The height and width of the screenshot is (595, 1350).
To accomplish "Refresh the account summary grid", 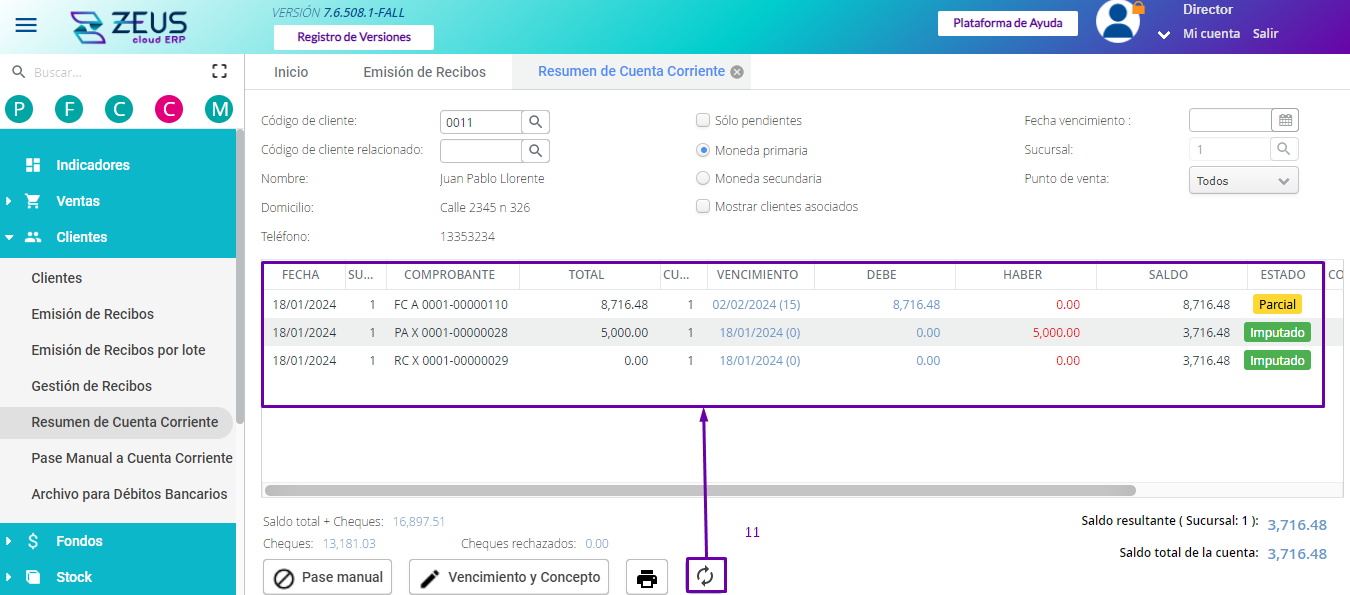I will pos(706,576).
